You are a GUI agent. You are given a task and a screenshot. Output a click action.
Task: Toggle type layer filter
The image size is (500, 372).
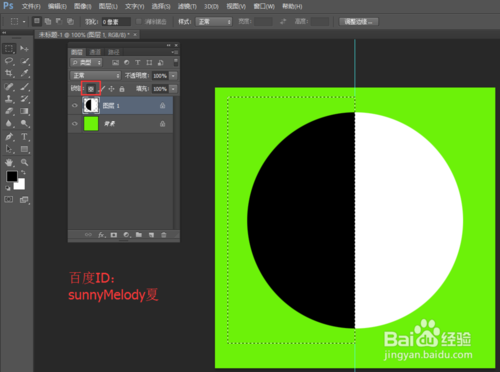138,62
